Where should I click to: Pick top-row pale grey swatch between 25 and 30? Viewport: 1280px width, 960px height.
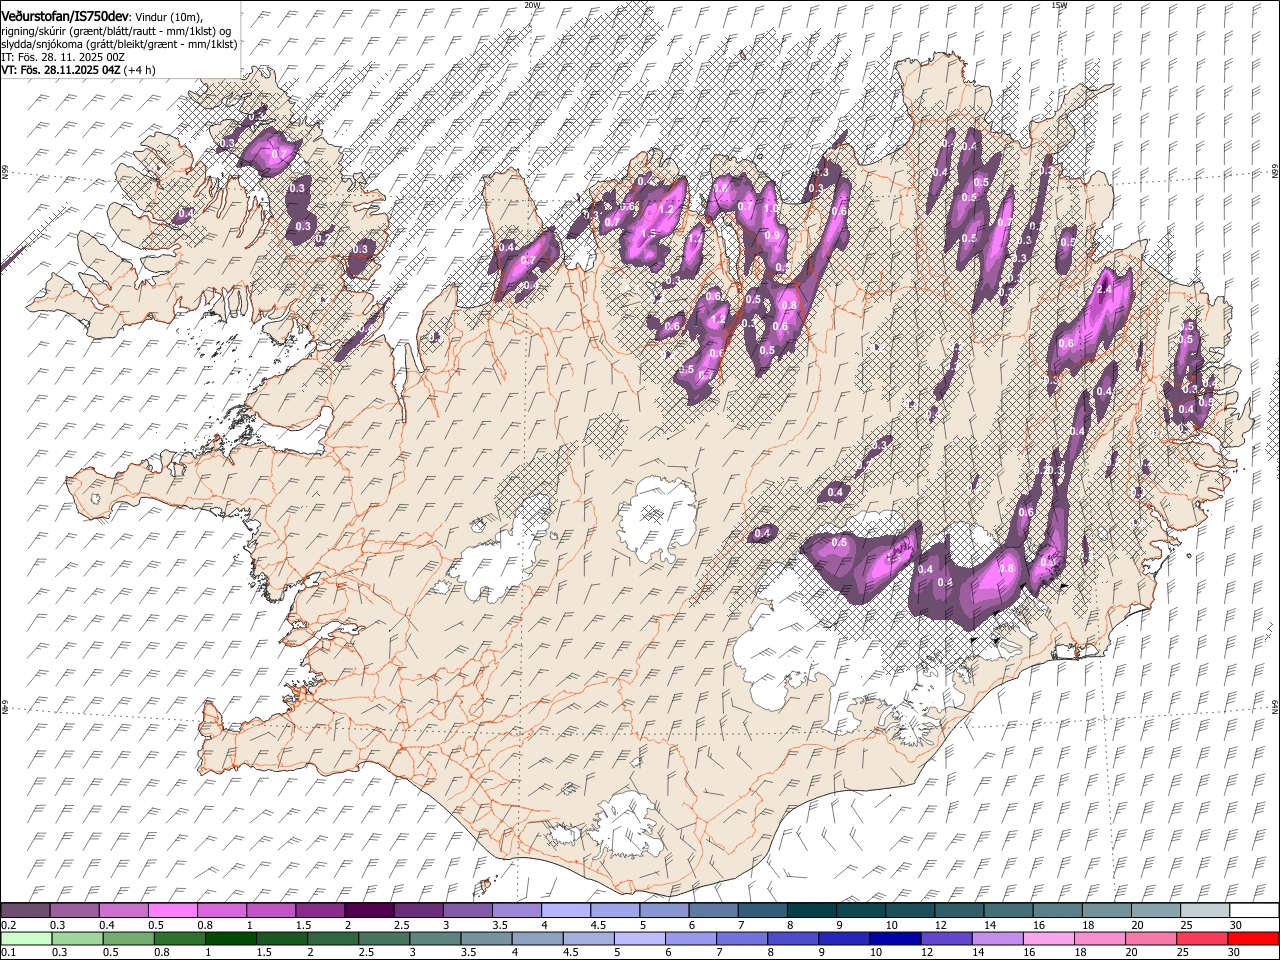point(1203,911)
